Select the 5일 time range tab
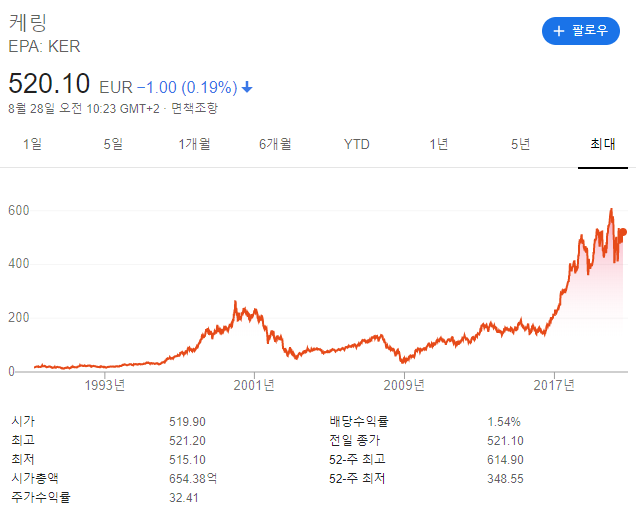Screen dimensions: 636x512 (x=113, y=144)
